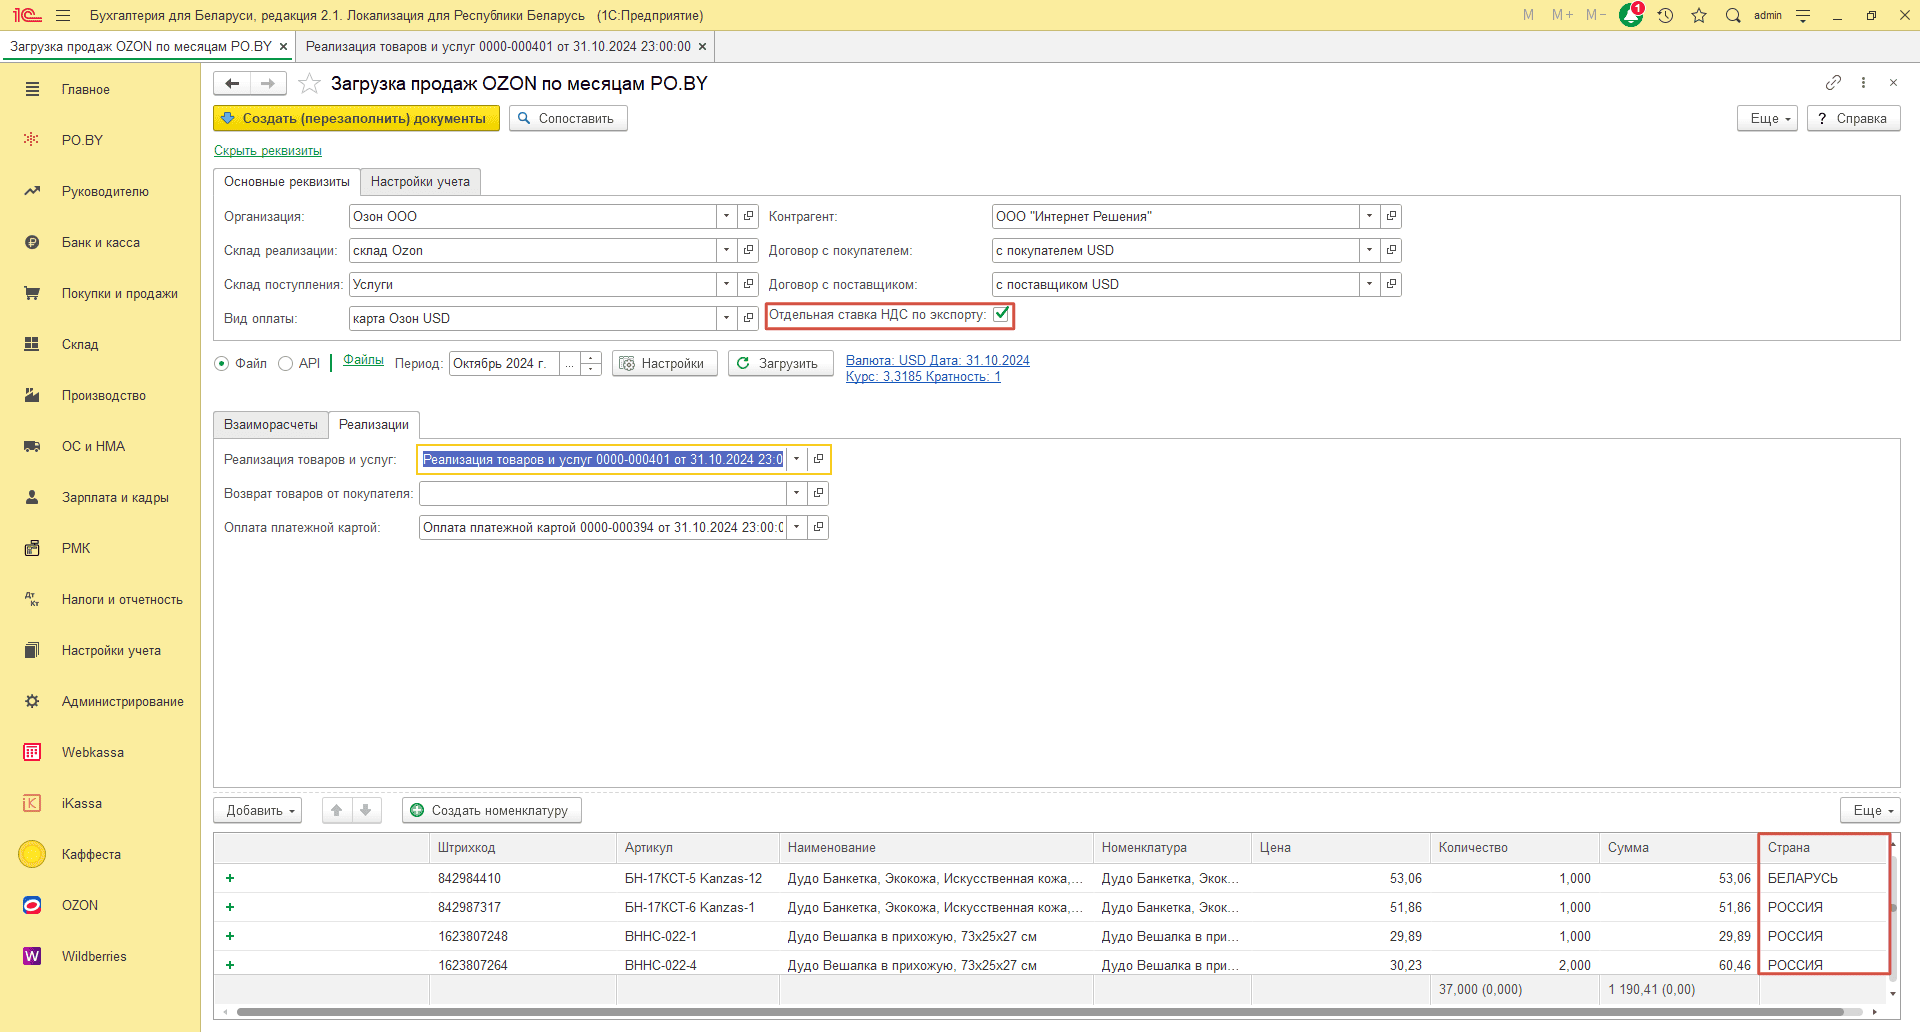The width and height of the screenshot is (1920, 1032).
Task: Expand Вид оплаты dropdown
Action: pos(727,318)
